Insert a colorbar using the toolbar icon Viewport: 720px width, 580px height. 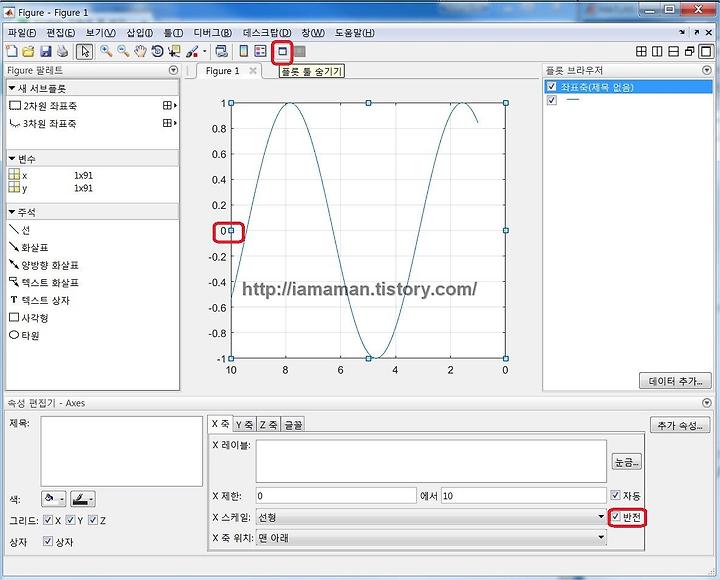(244, 51)
